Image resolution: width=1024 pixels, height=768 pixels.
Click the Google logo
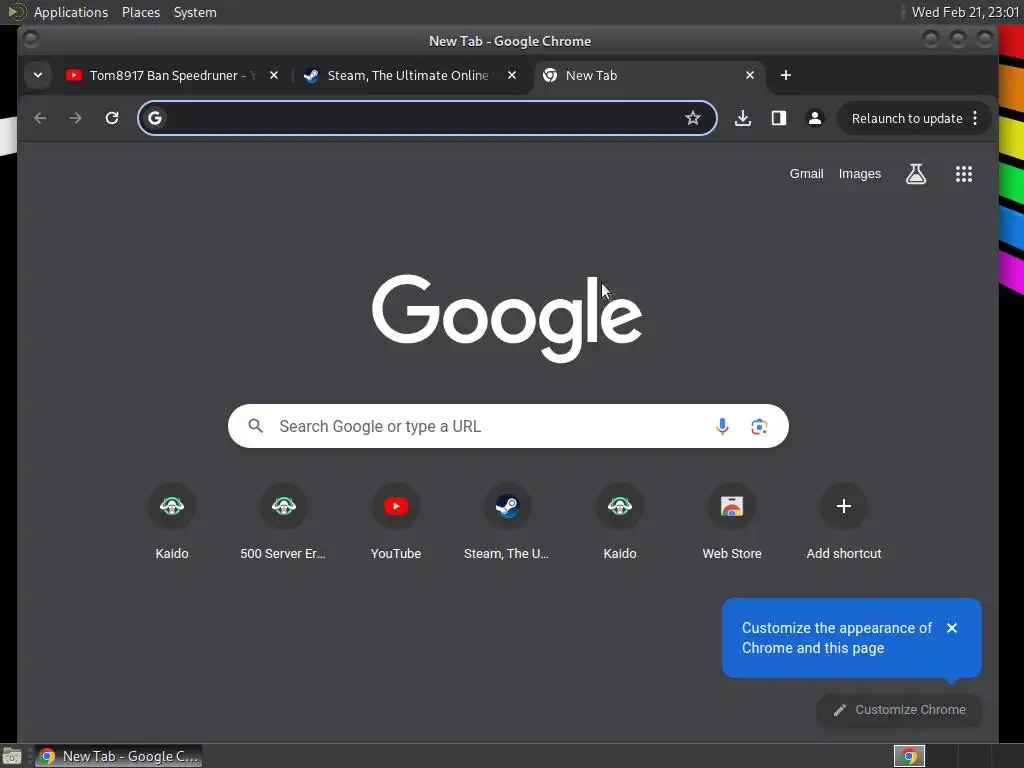(x=507, y=318)
